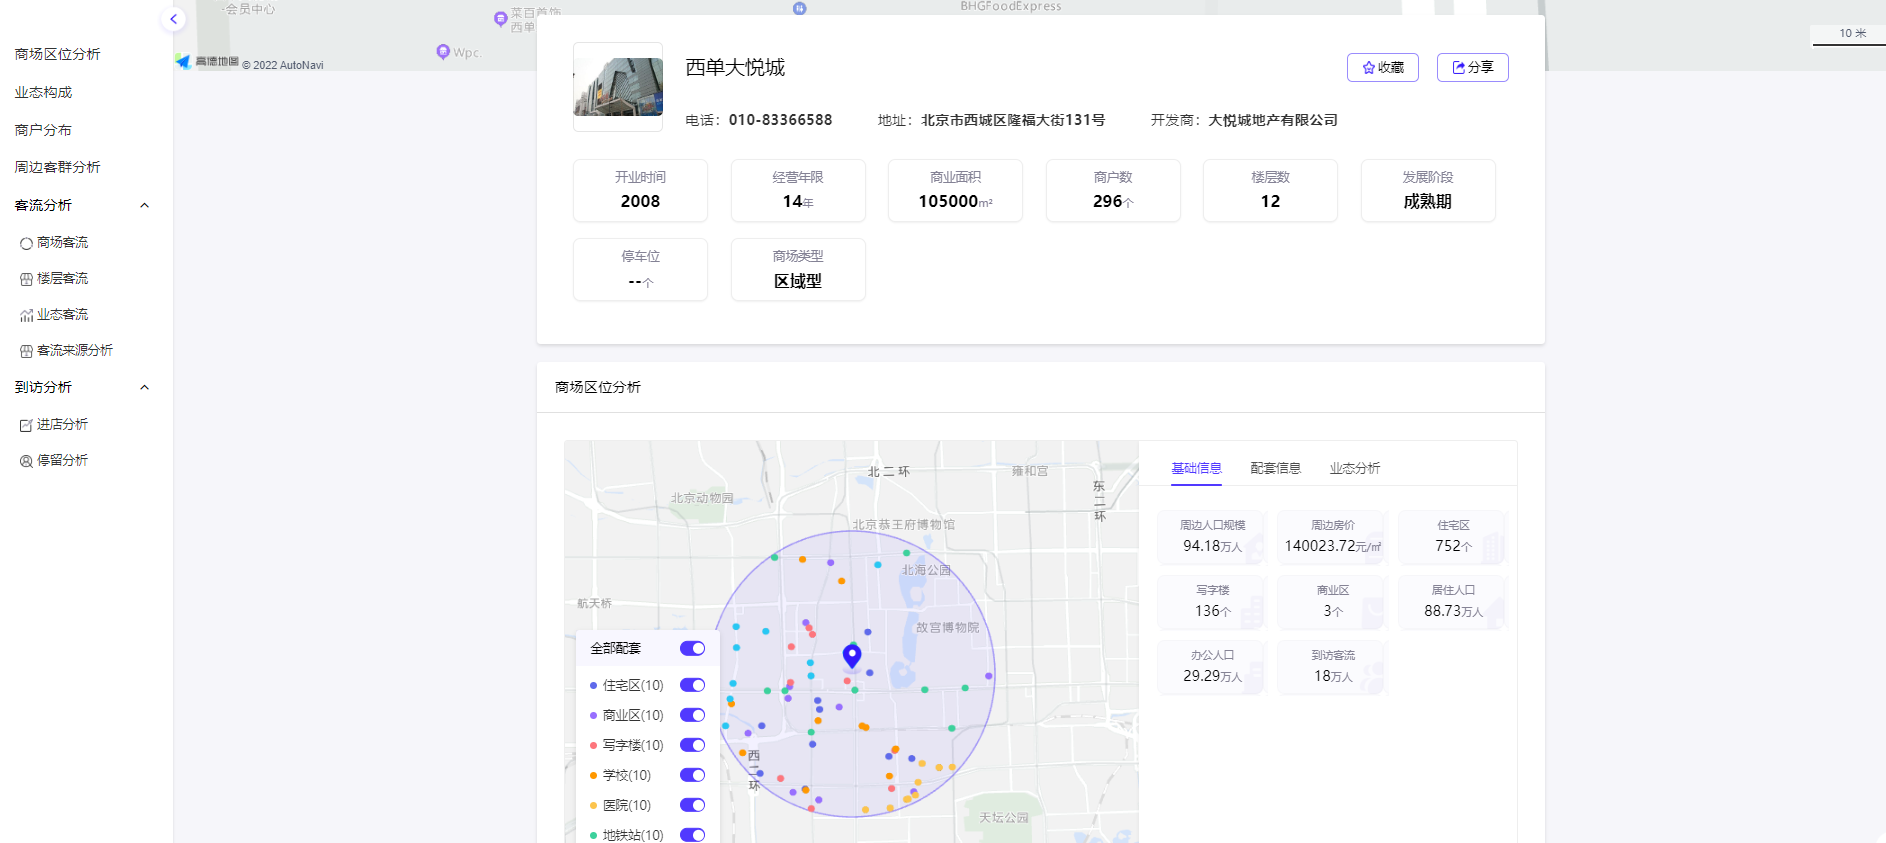Click the 商业区 3个 card
Image resolution: width=1886 pixels, height=843 pixels.
1332,602
